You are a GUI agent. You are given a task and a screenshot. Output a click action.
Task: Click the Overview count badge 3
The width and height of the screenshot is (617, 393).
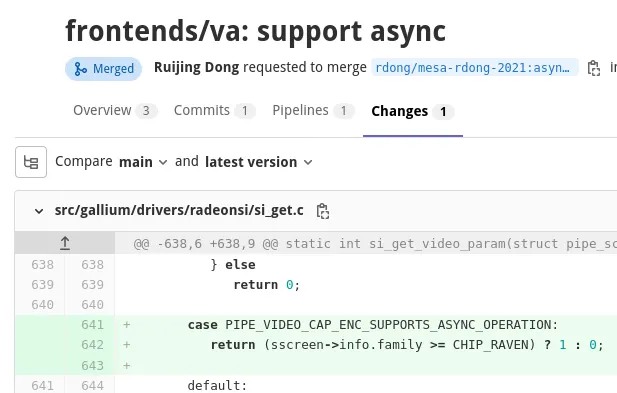click(x=146, y=111)
